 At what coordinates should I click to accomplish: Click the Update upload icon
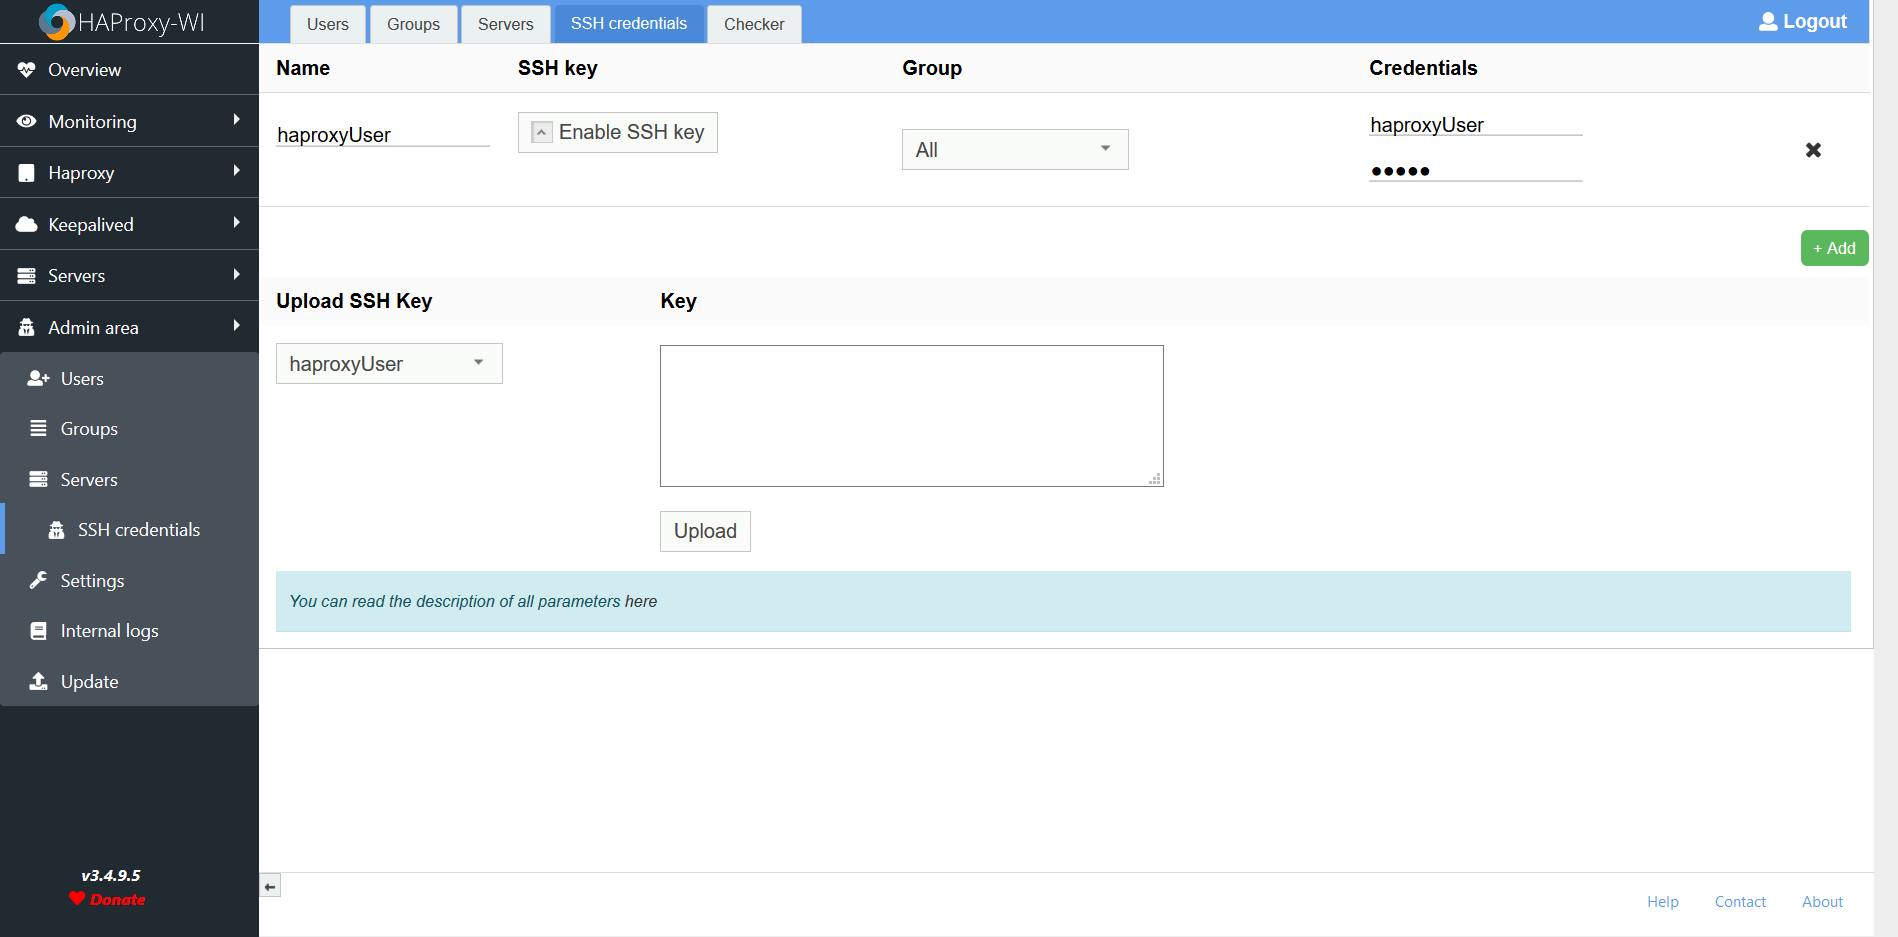click(39, 681)
